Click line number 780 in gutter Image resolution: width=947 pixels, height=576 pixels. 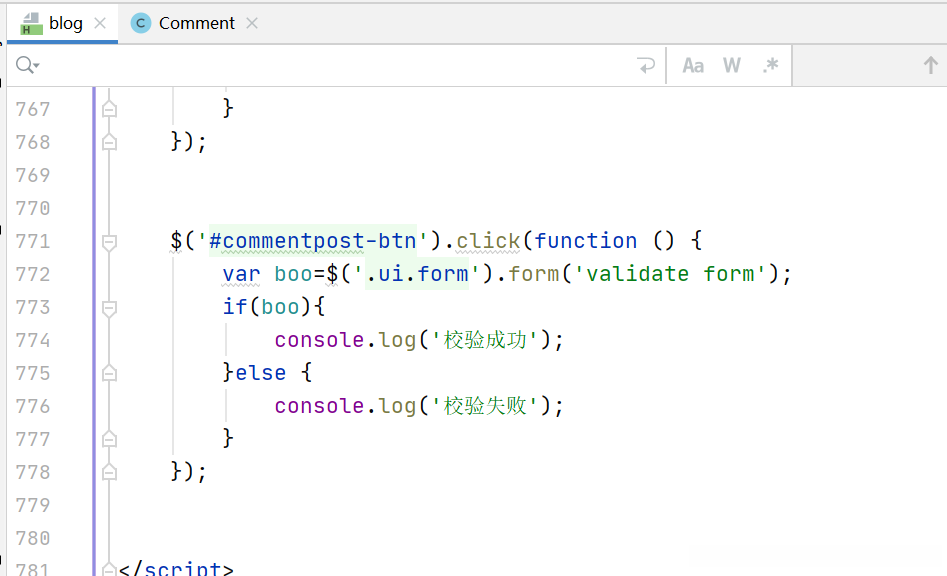[33, 539]
